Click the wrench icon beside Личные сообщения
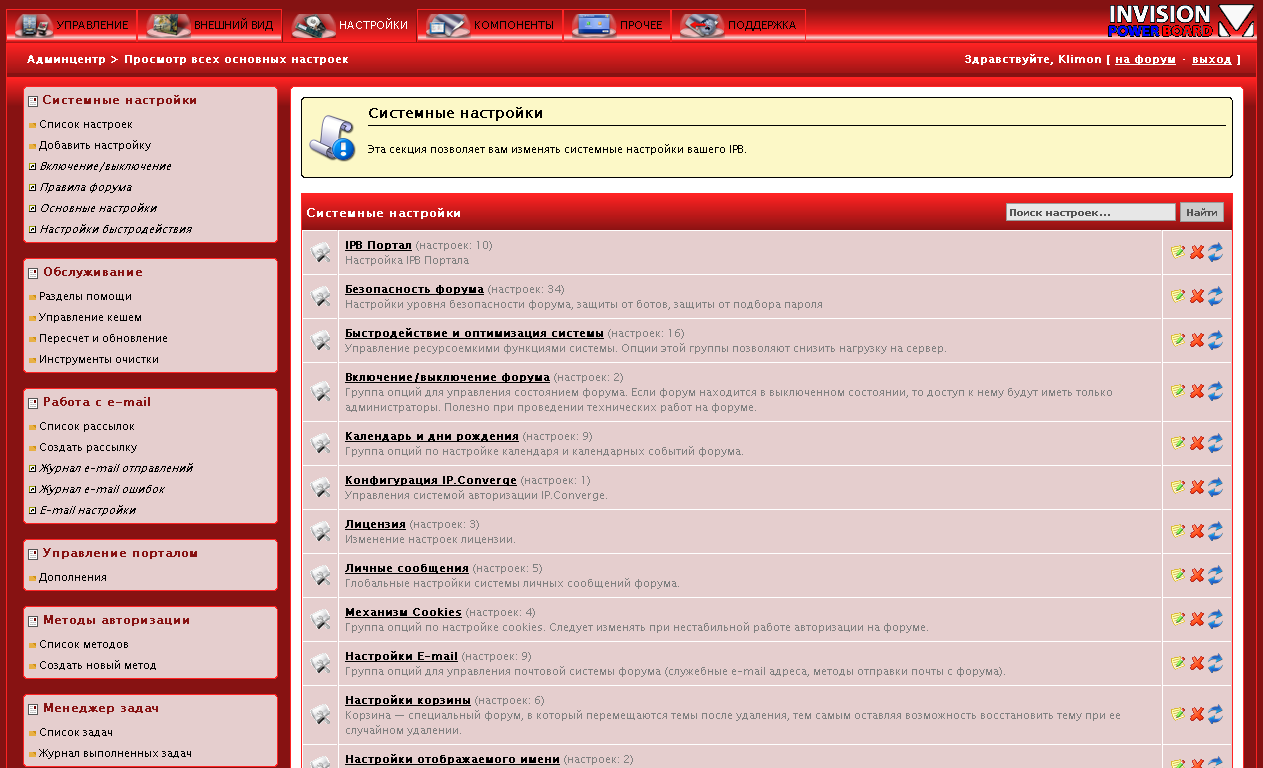This screenshot has height=768, width=1263. pyautogui.click(x=320, y=575)
